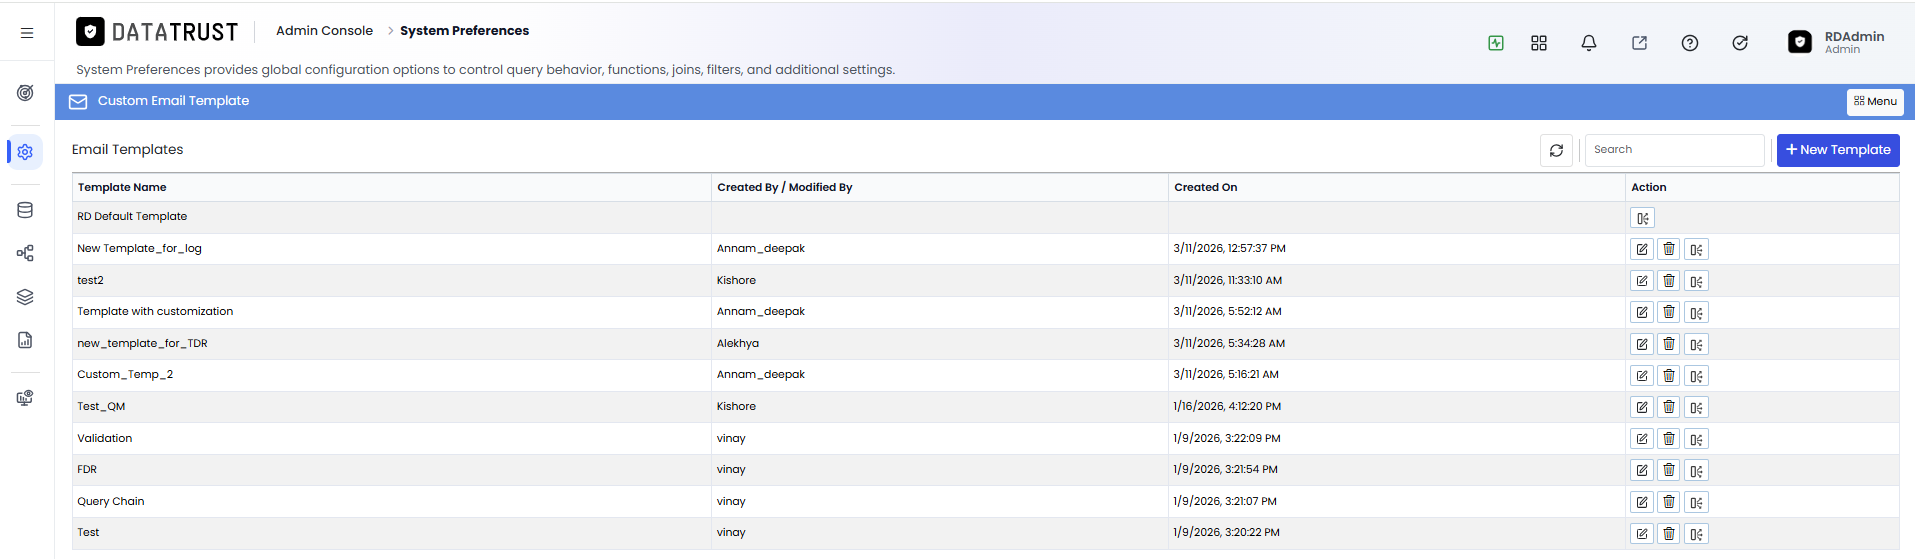
Task: Click the Alekhya creator cell
Action: point(738,344)
